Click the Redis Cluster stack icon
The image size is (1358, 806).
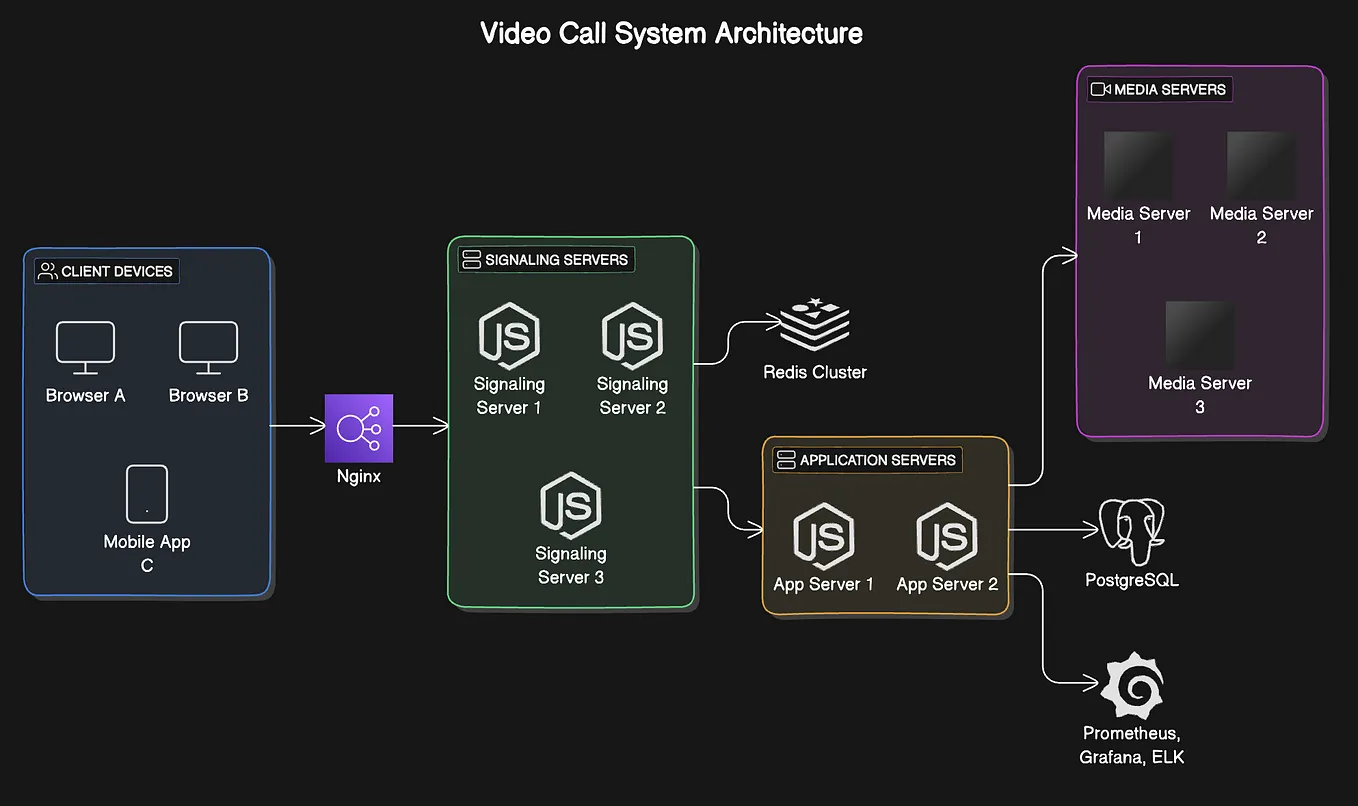click(814, 324)
